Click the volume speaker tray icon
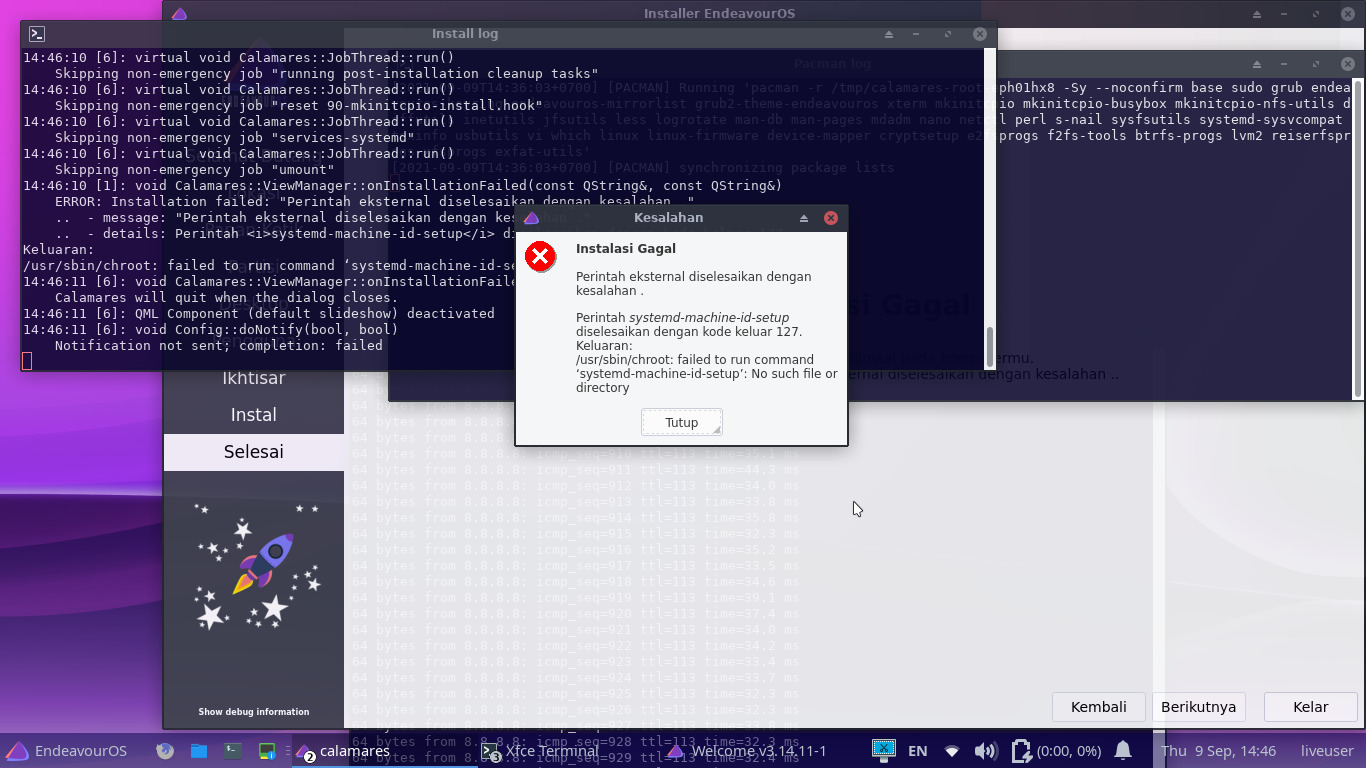Screen dimensions: 1366x768 click(x=985, y=751)
